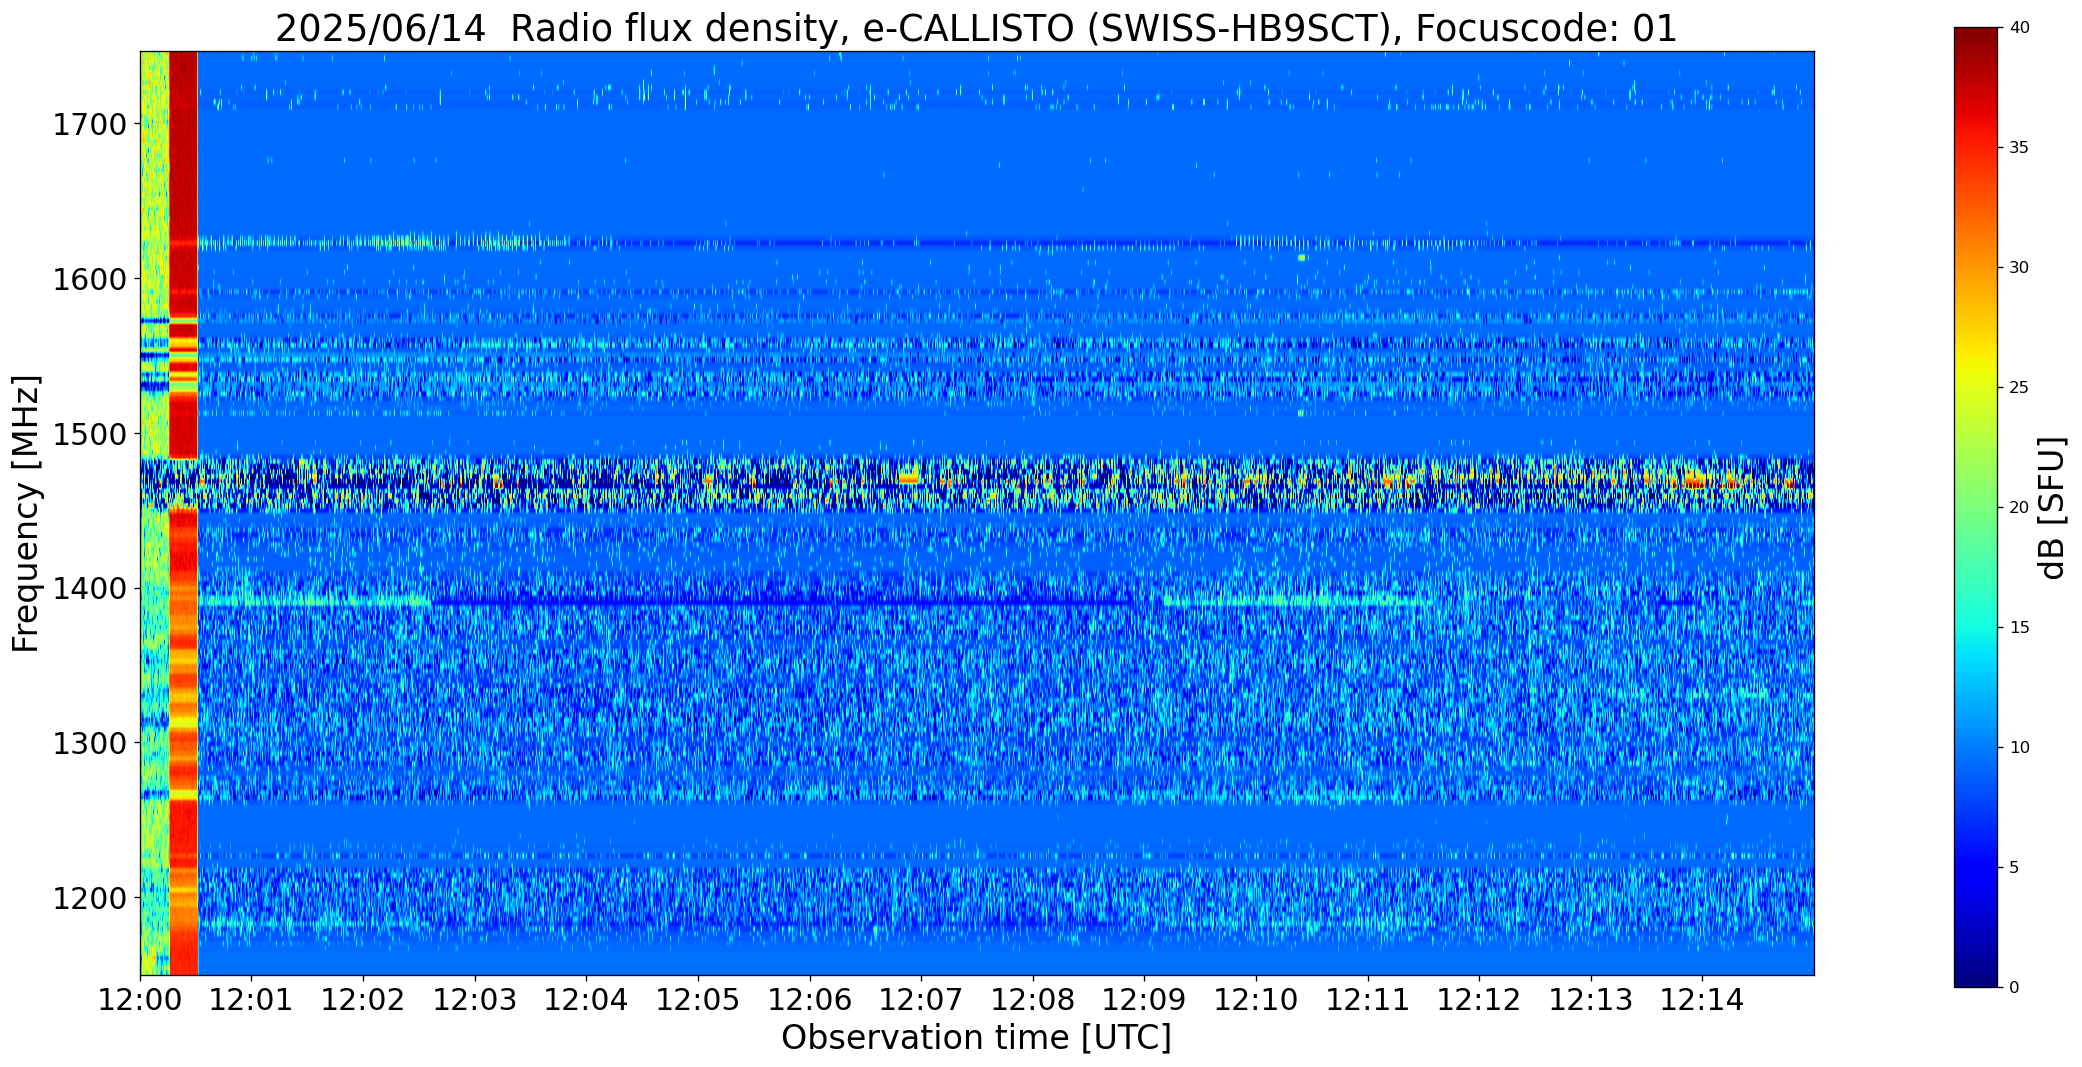The width and height of the screenshot is (2082, 1067).
Task: Click the 1700 frequency tick label
Action: coord(89,125)
